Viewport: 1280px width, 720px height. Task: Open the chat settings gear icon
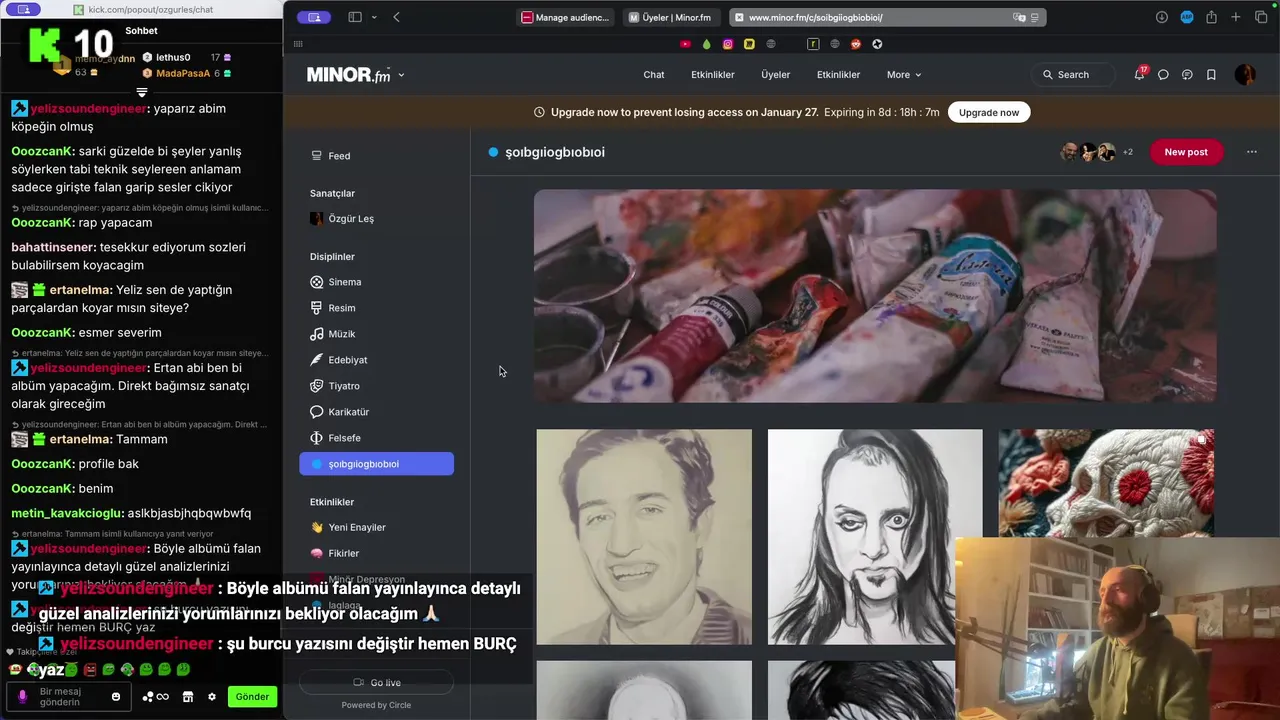pos(211,696)
